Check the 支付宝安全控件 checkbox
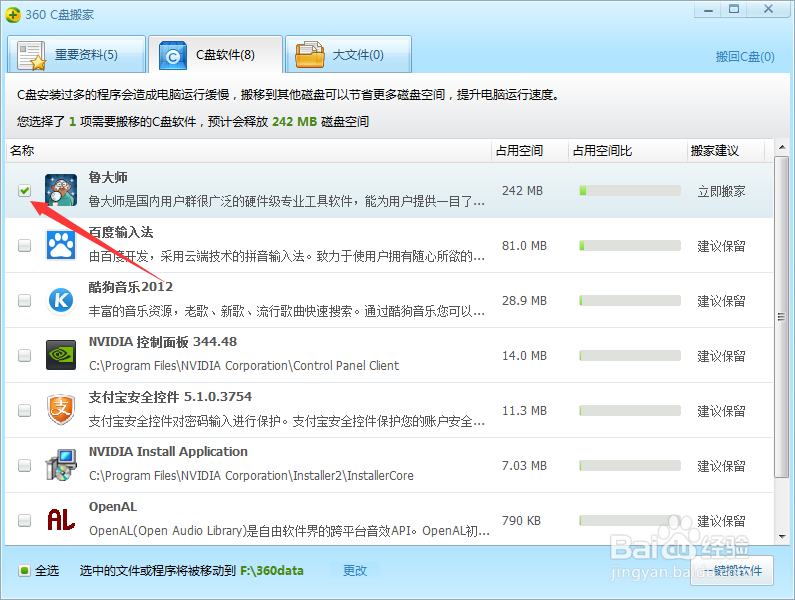Image resolution: width=795 pixels, height=600 pixels. [24, 410]
